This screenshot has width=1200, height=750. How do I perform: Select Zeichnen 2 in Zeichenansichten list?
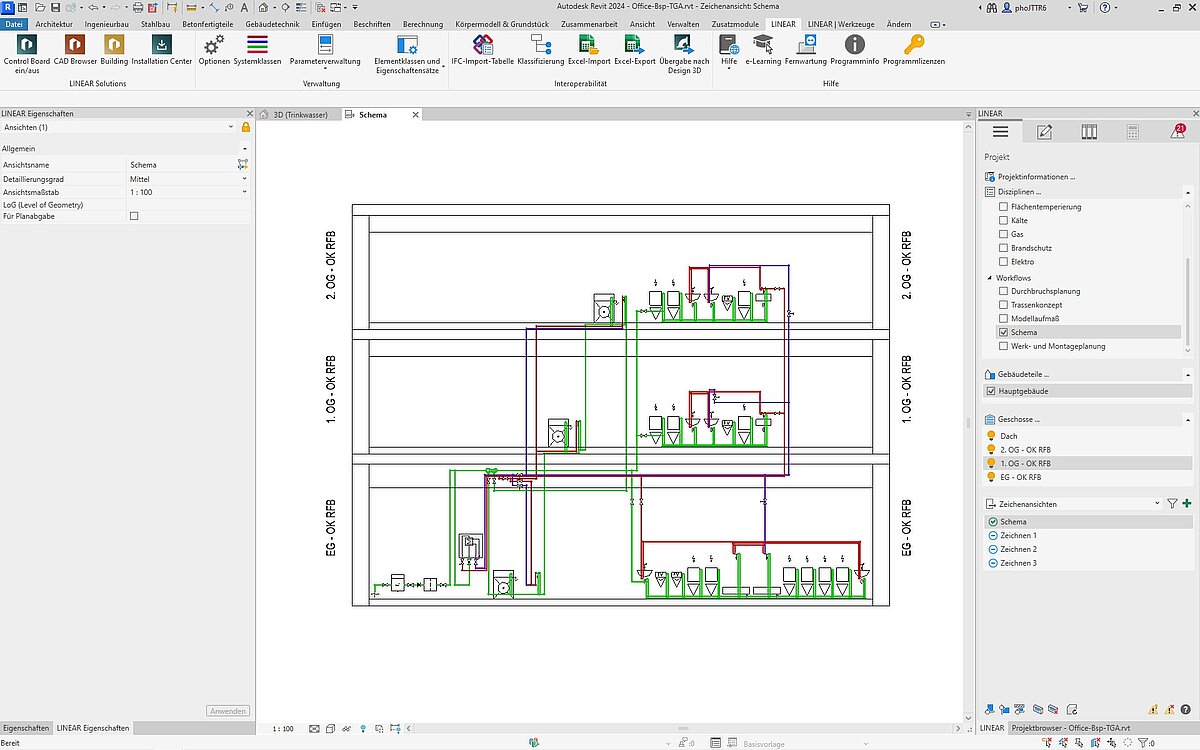point(1018,549)
